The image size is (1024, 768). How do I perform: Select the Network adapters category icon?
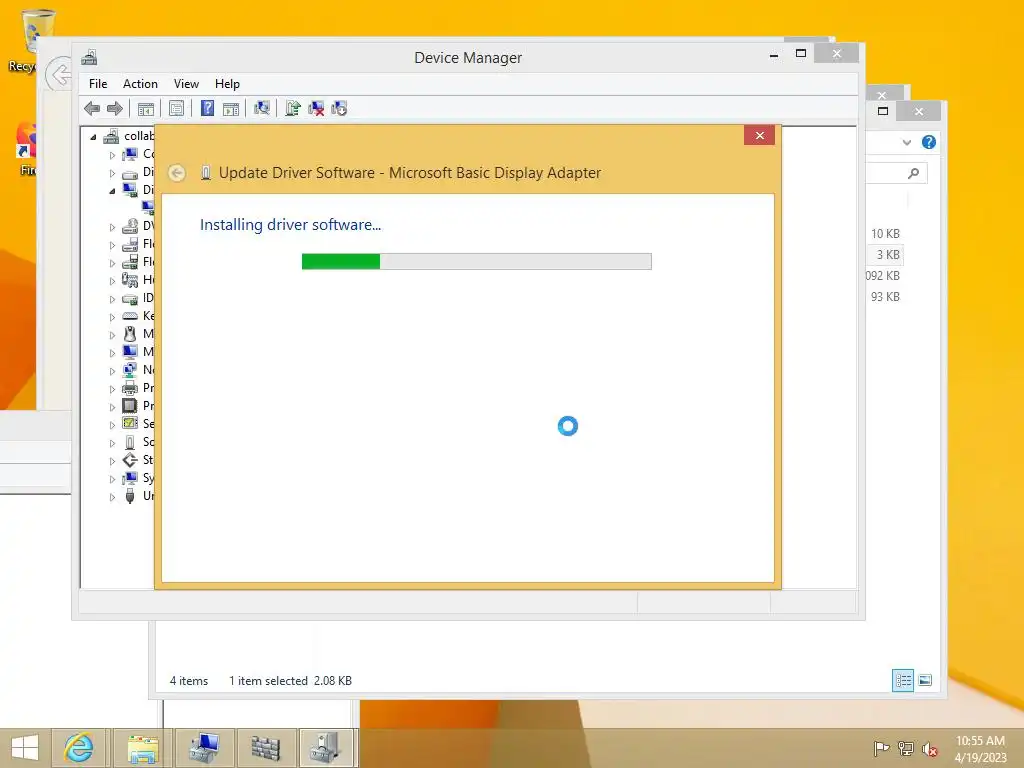click(130, 370)
